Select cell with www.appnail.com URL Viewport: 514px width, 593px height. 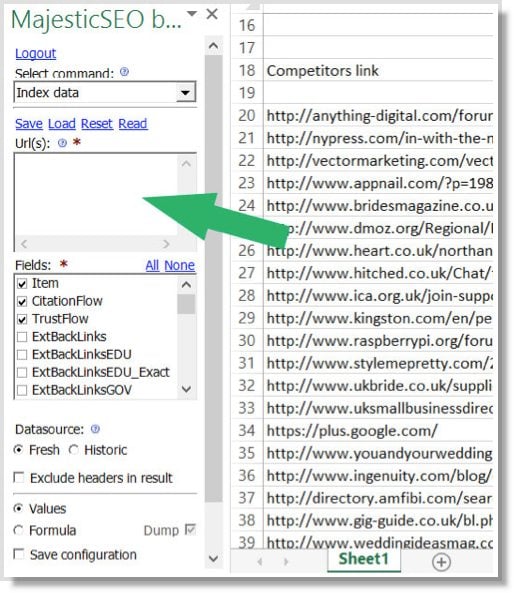click(x=378, y=183)
